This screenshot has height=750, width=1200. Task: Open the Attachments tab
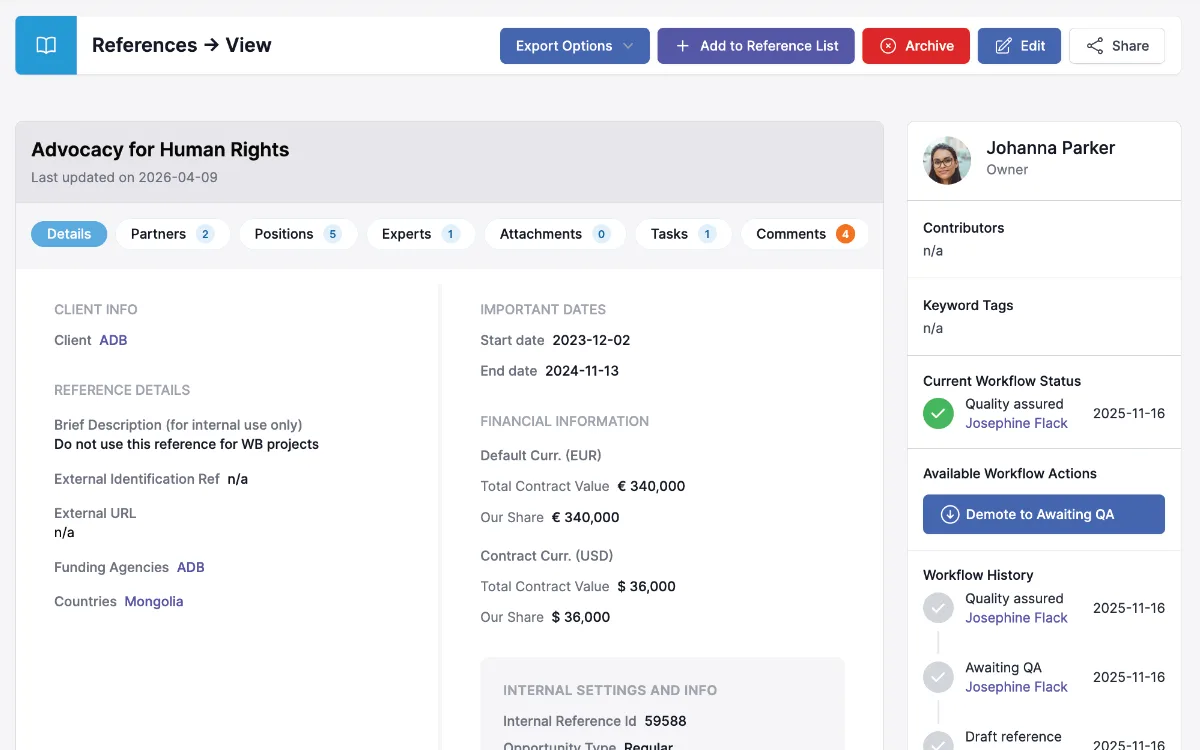[x=555, y=234]
